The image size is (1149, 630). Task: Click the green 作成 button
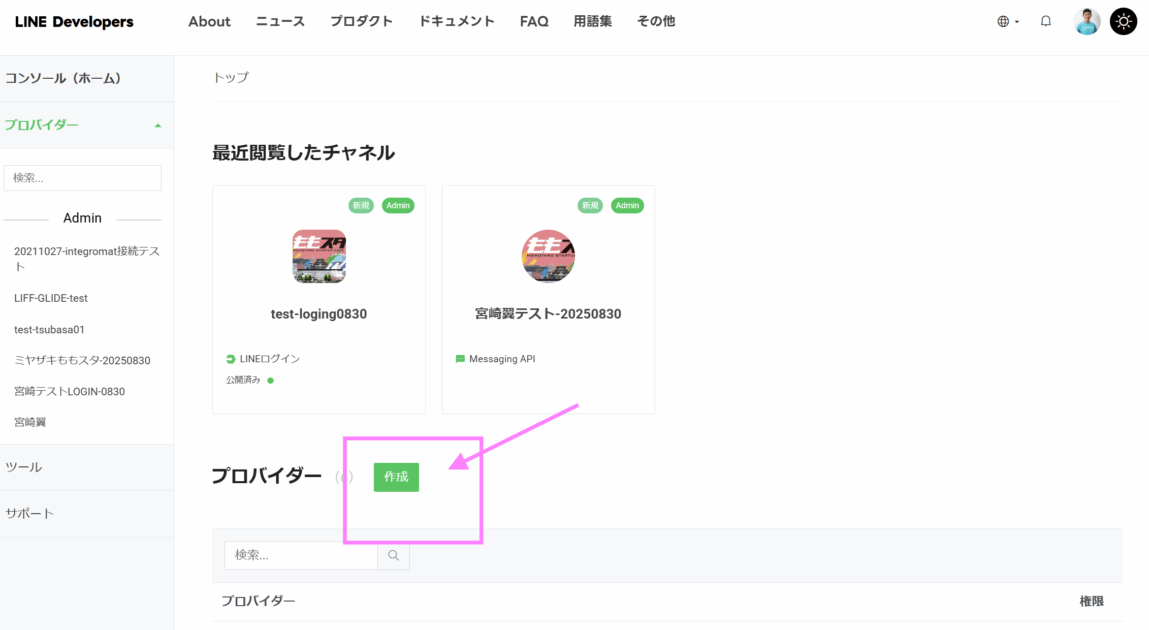coord(396,477)
